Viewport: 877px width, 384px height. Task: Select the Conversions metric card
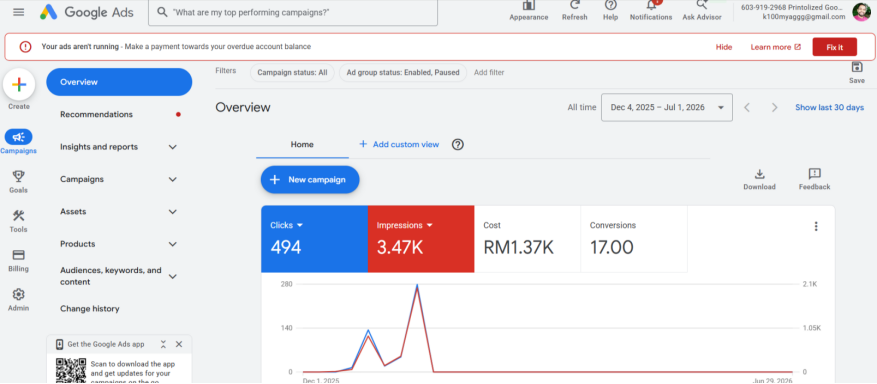coord(634,239)
